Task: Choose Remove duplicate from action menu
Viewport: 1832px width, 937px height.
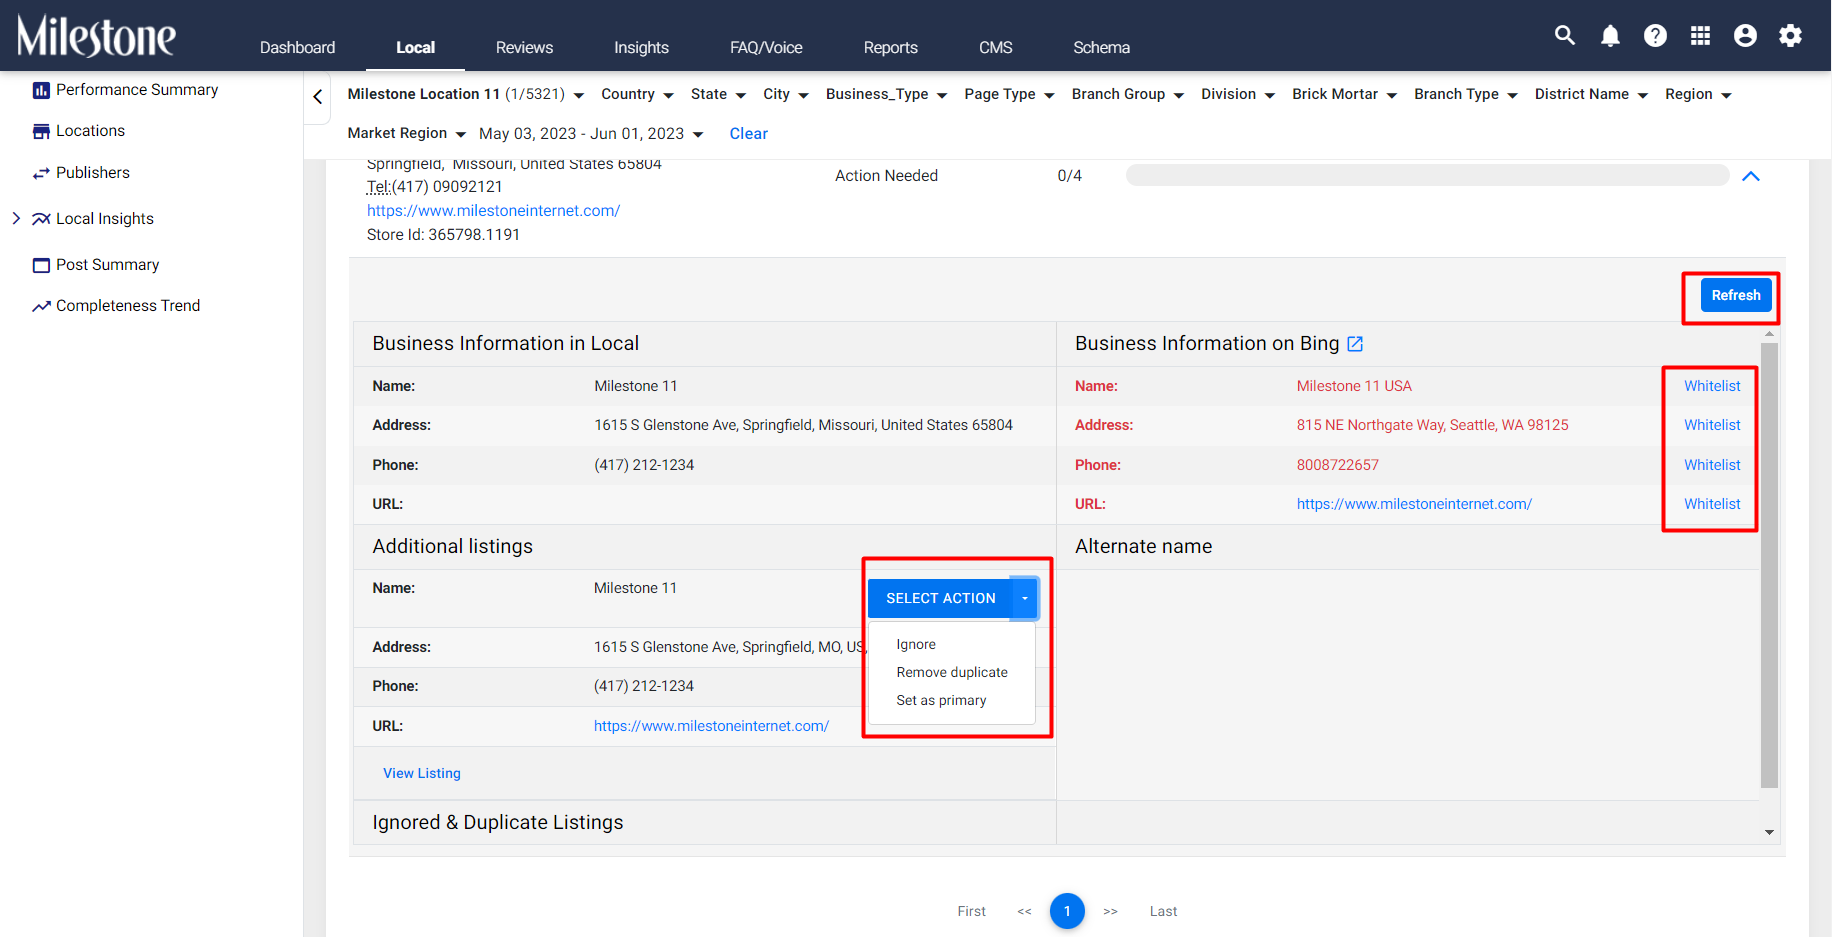Action: (952, 673)
